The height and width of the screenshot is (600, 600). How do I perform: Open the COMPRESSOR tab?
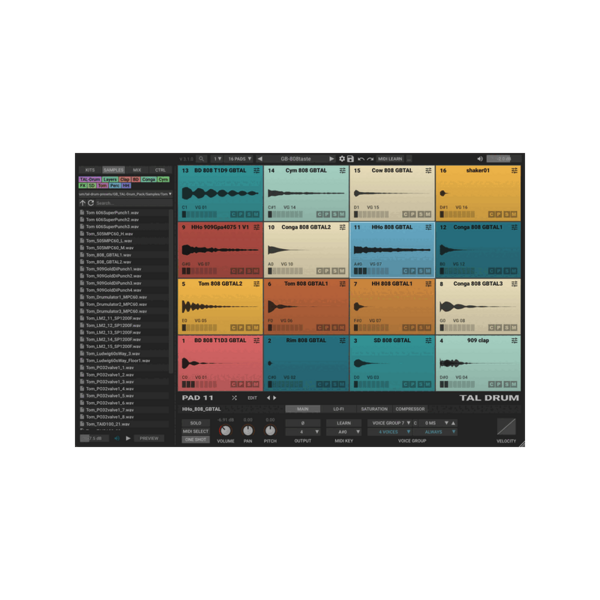[x=410, y=409]
